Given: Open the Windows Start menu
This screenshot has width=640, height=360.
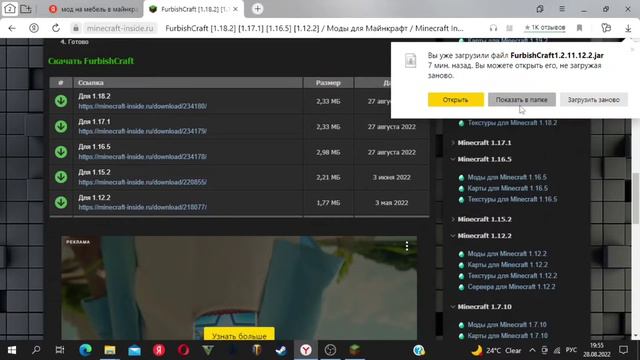Looking at the screenshot, I should coord(12,350).
